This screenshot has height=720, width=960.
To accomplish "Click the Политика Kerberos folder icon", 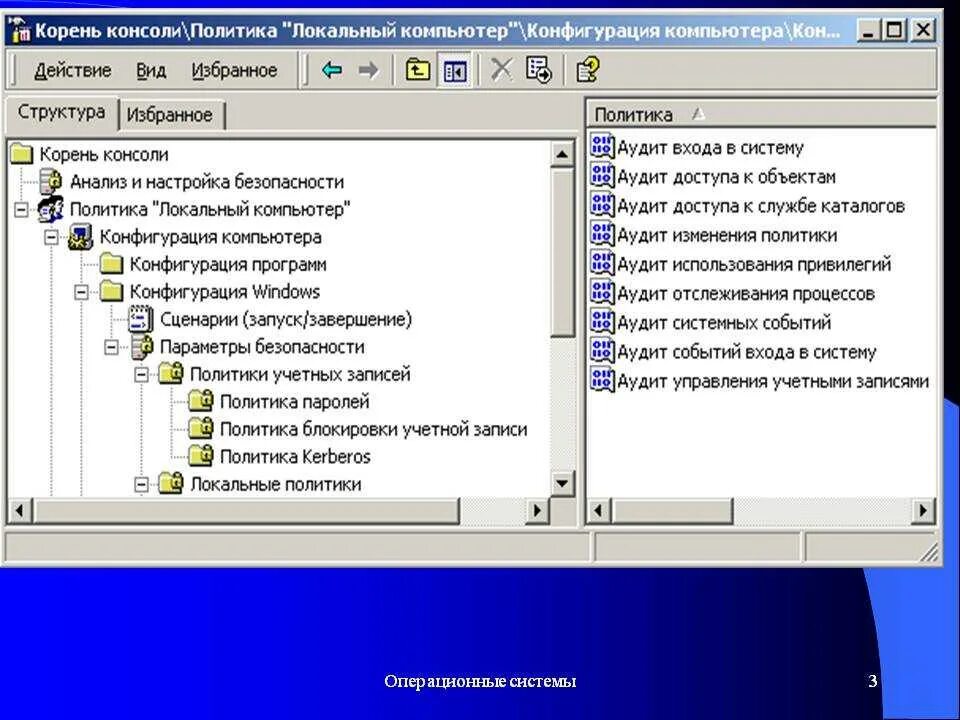I will [201, 456].
